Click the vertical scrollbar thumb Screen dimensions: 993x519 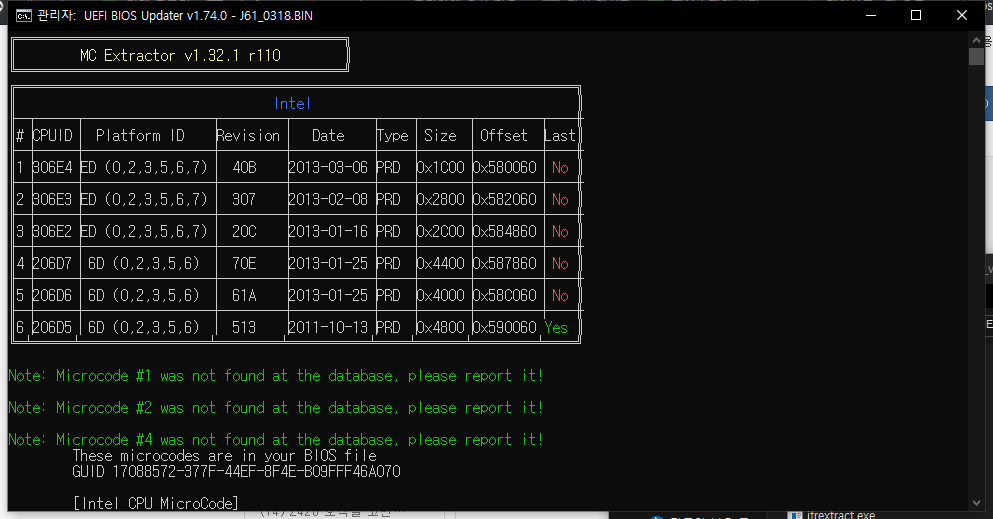click(976, 56)
